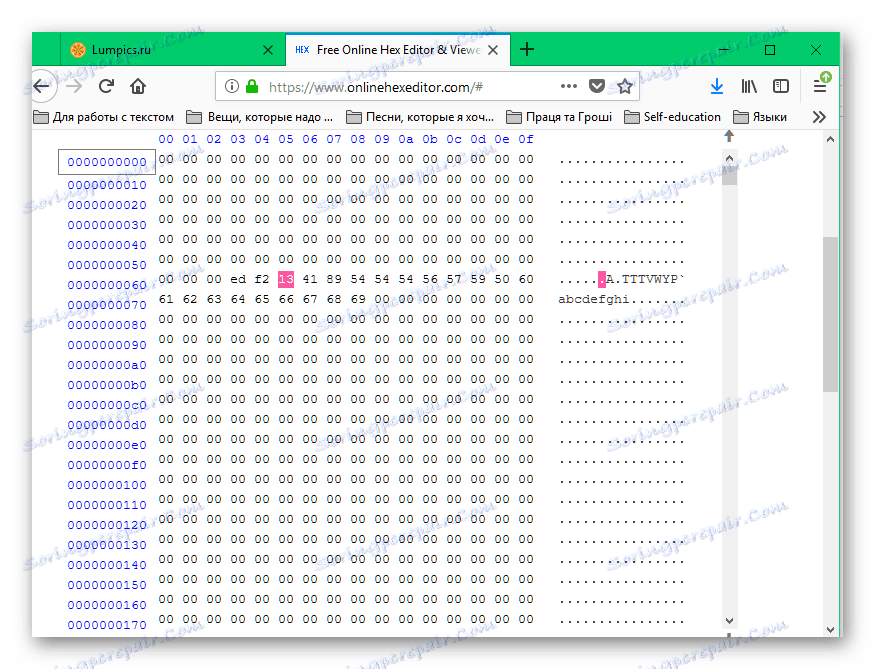The width and height of the screenshot is (875, 669).
Task: Click offset label 0000000170
Action: point(107,625)
